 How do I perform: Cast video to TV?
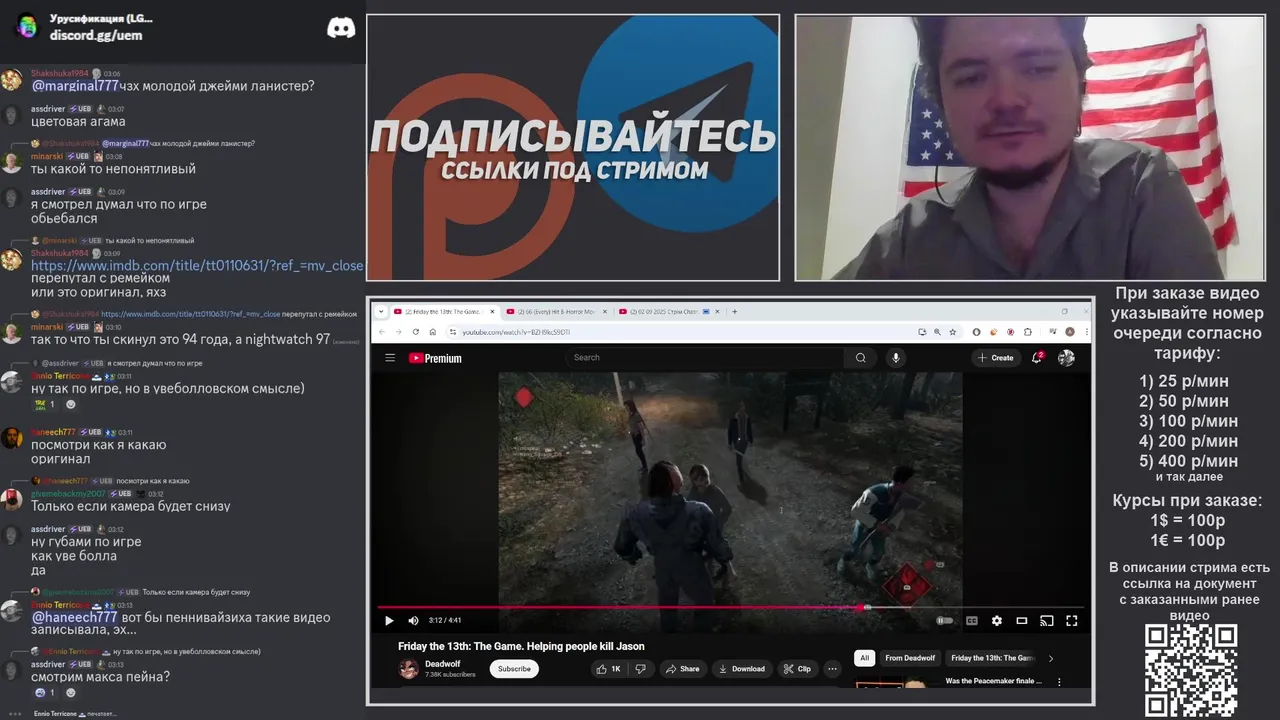(1046, 621)
